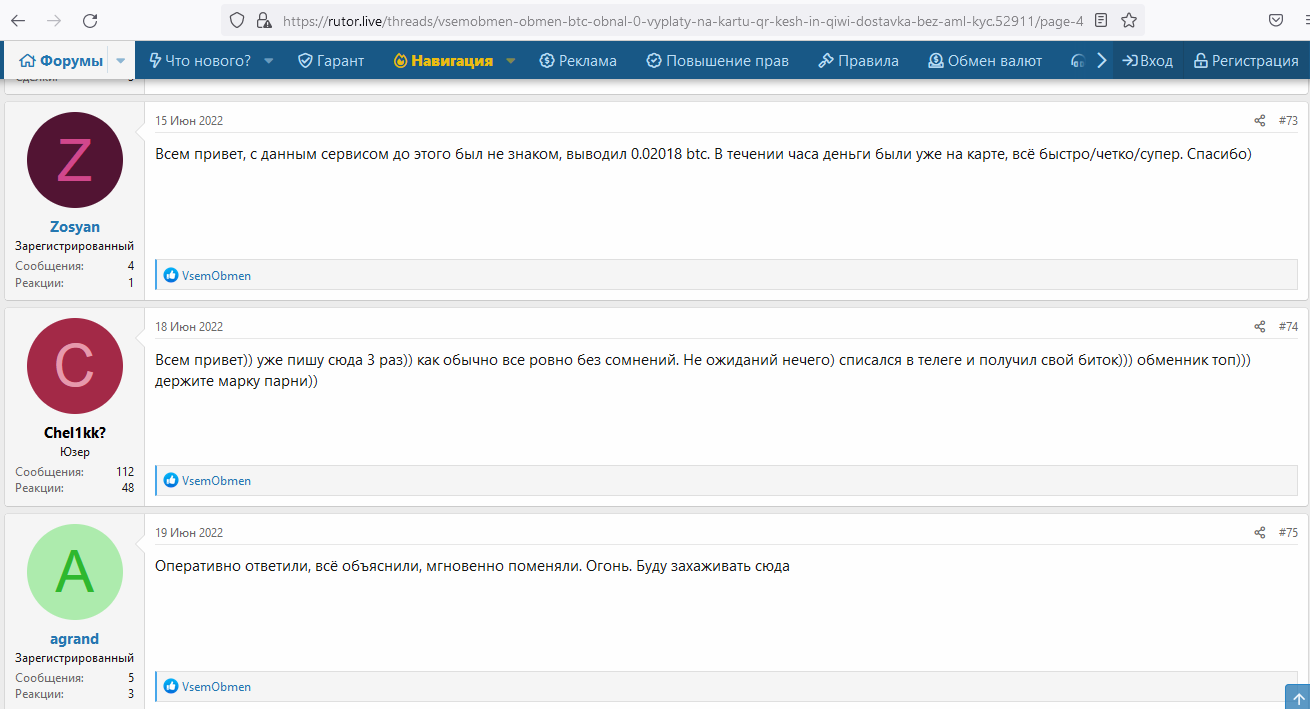Go back with browser back arrow
This screenshot has width=1310, height=709.
click(19, 20)
